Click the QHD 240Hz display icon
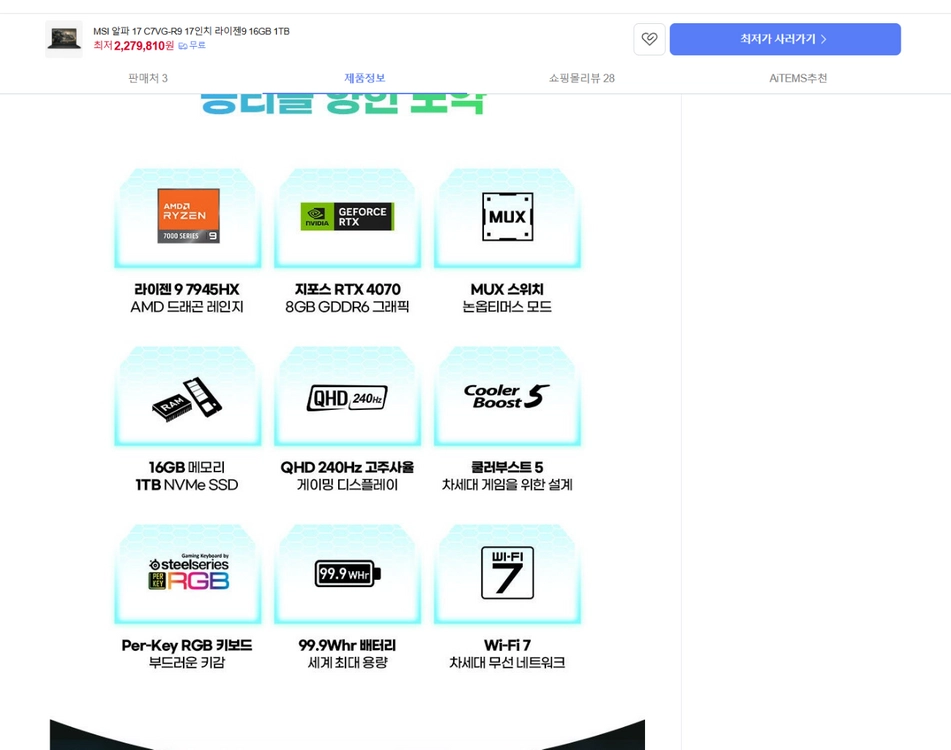 [x=347, y=398]
